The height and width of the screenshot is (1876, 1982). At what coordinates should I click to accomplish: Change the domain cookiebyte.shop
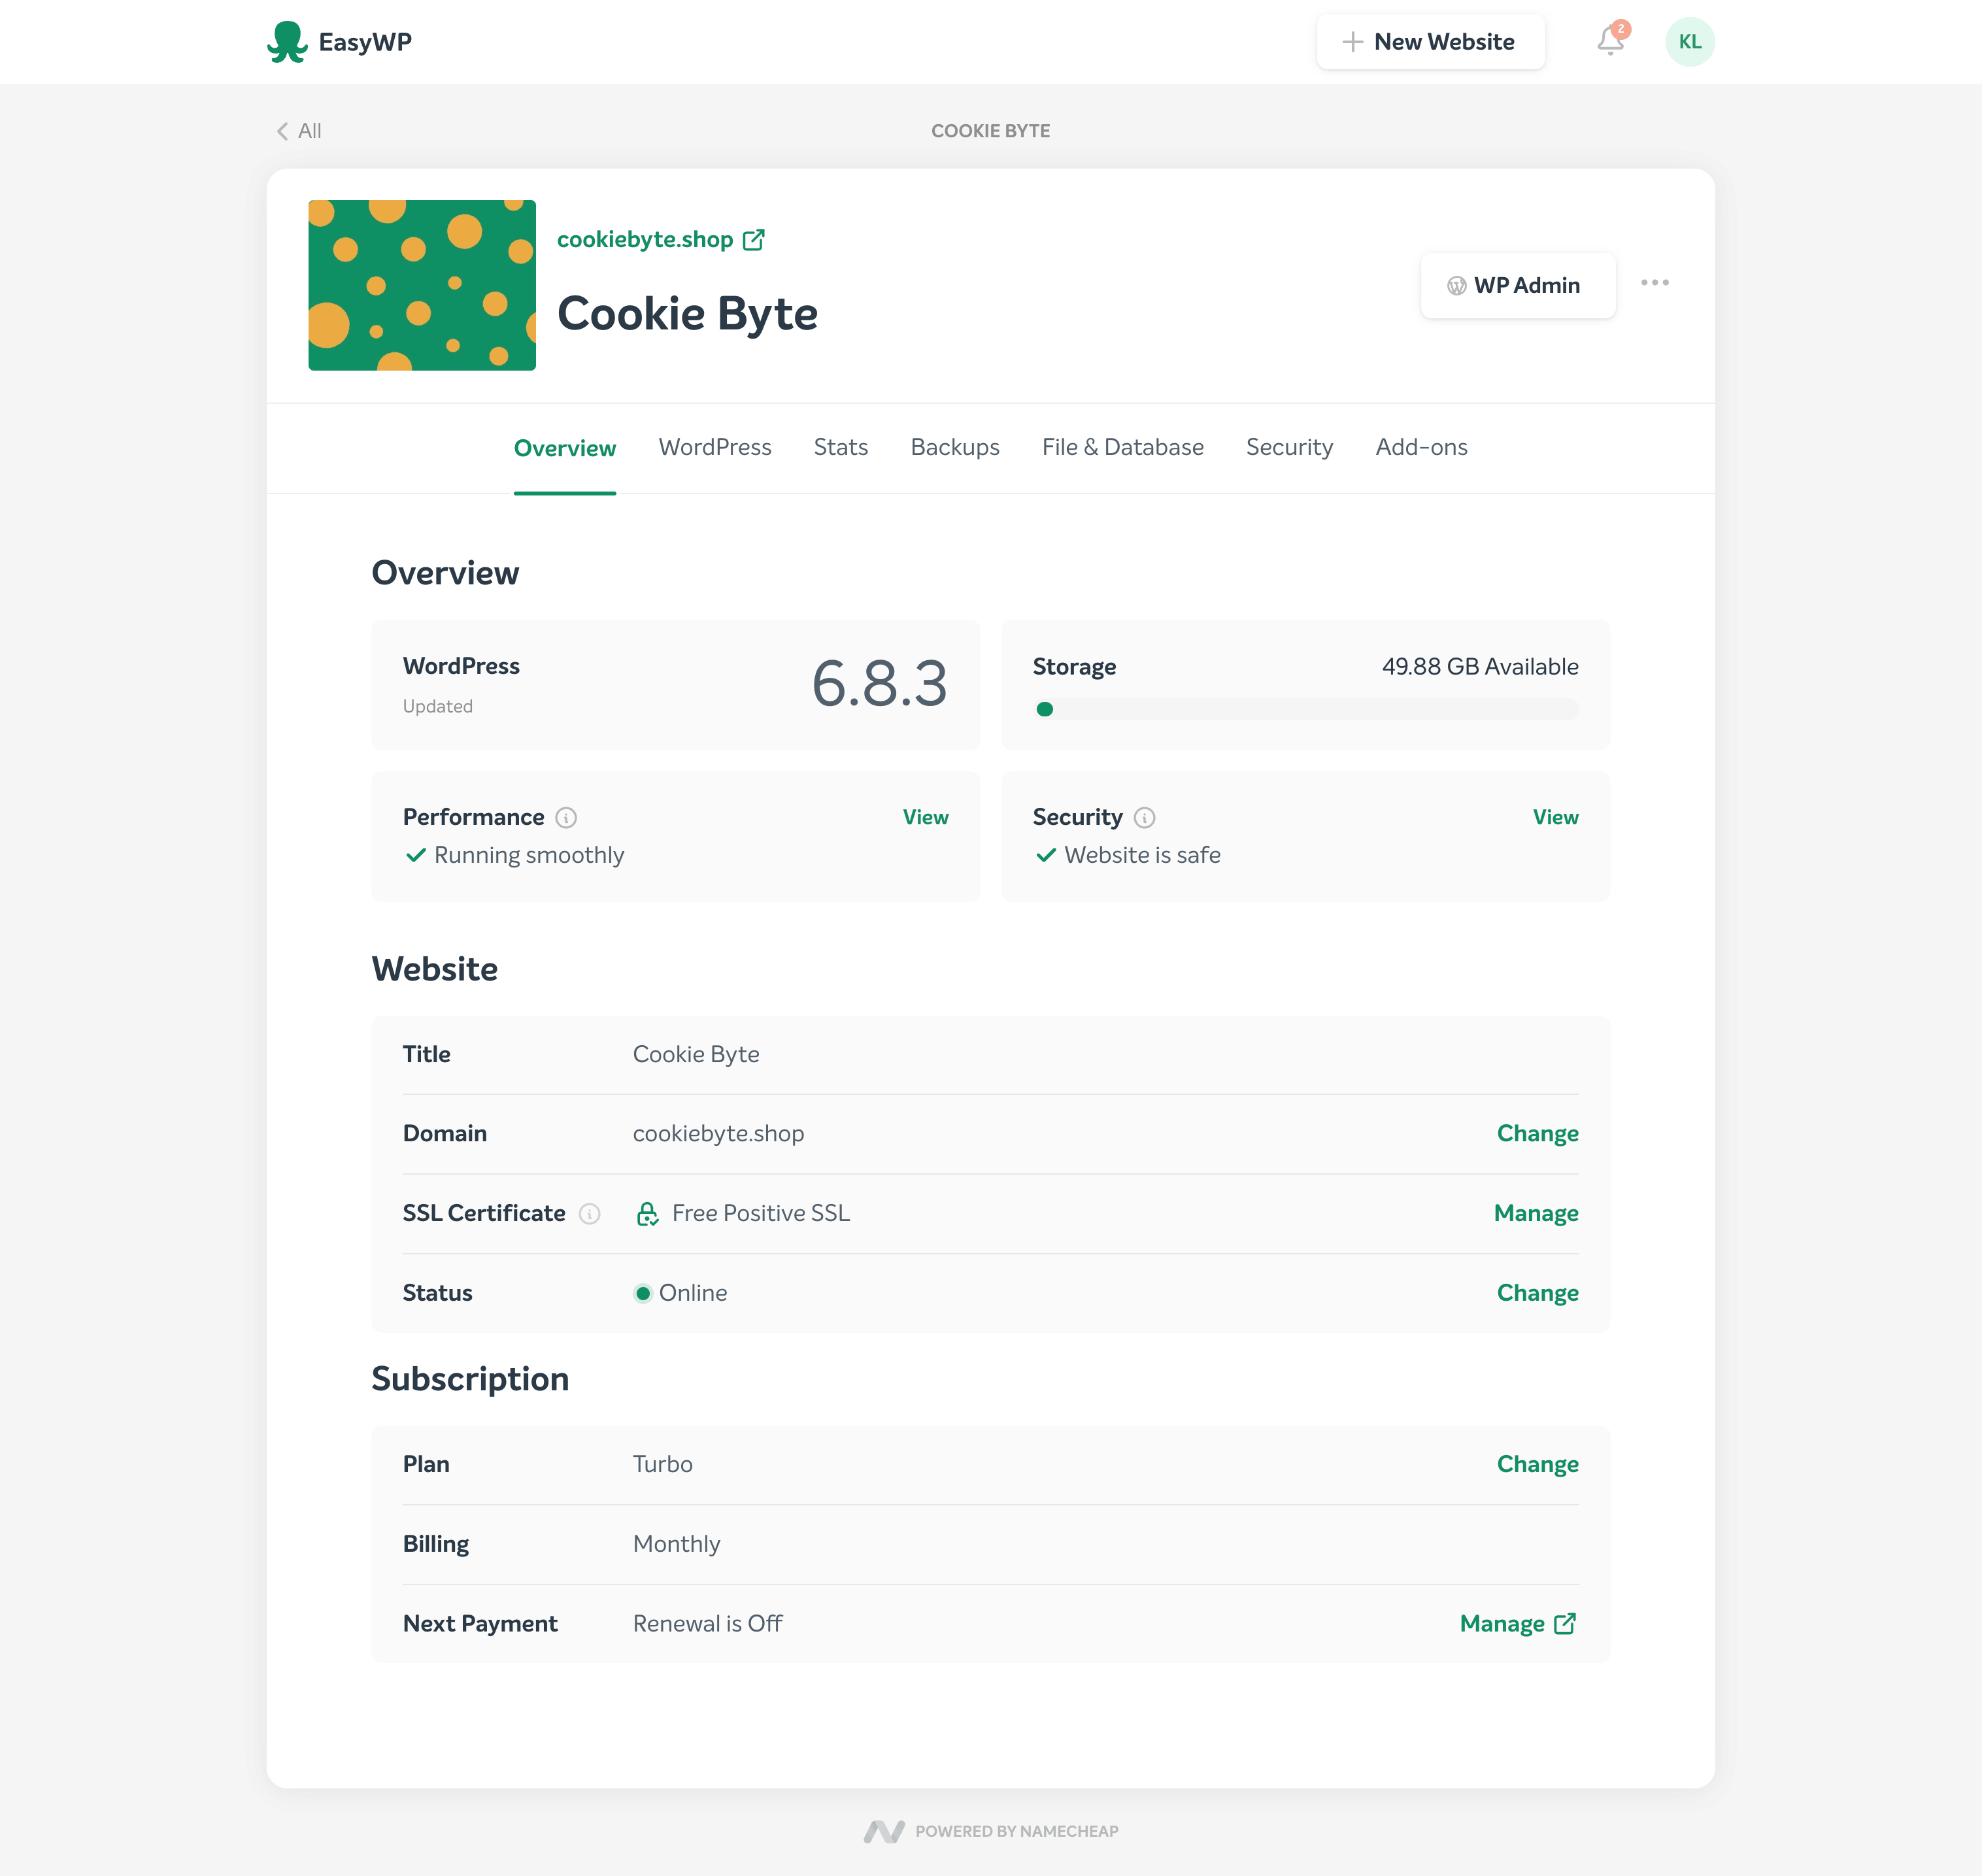[x=1537, y=1133]
